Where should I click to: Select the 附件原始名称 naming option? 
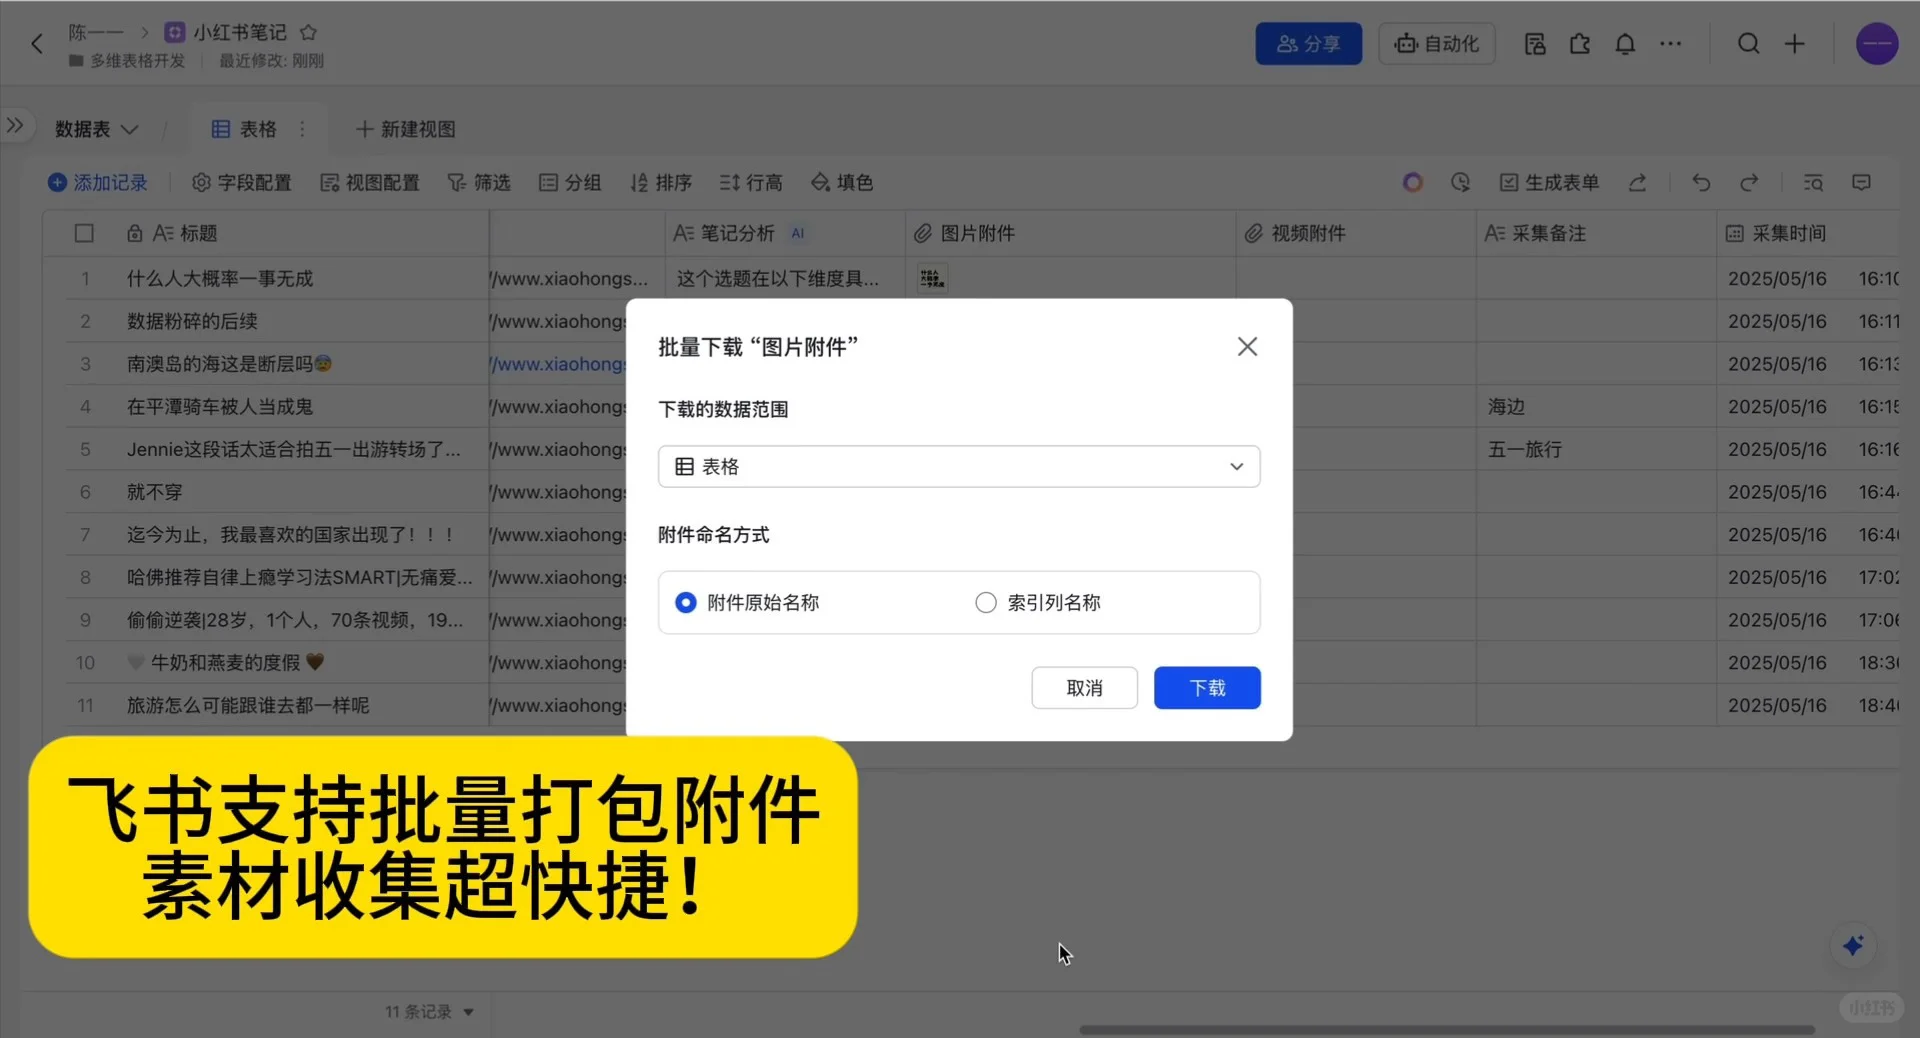tap(684, 602)
